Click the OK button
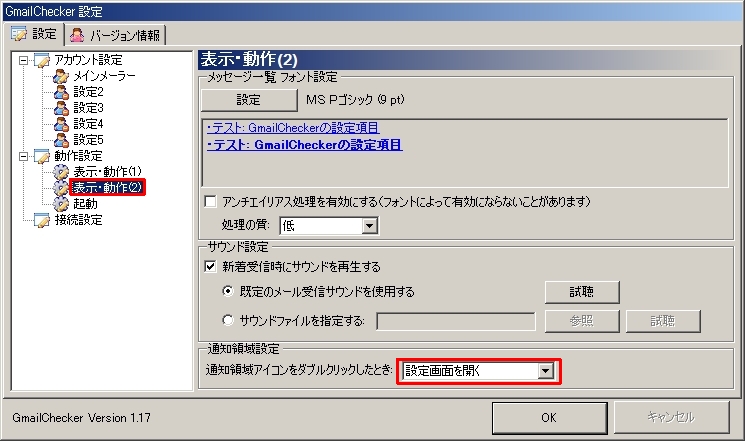 click(550, 418)
